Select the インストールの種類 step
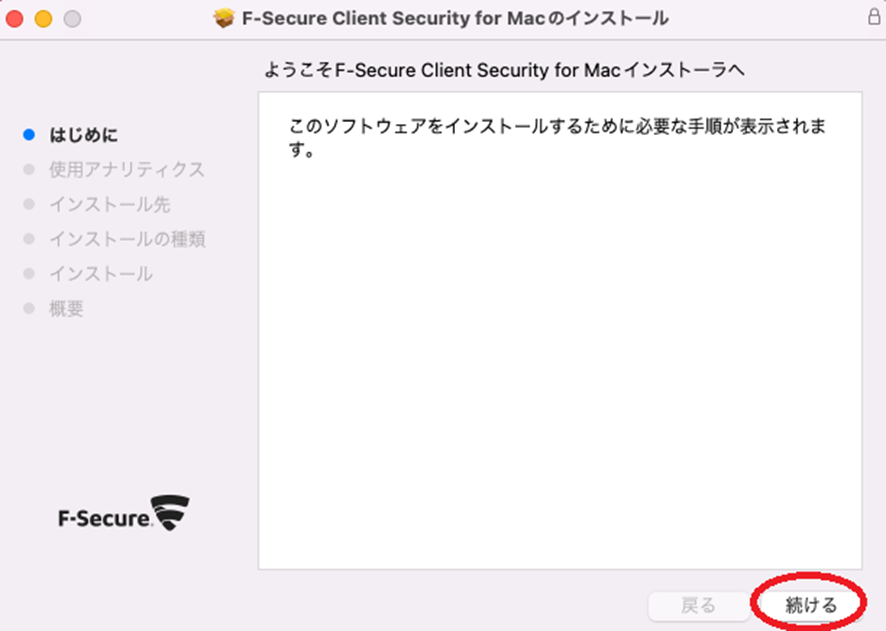Image resolution: width=886 pixels, height=631 pixels. tap(128, 239)
